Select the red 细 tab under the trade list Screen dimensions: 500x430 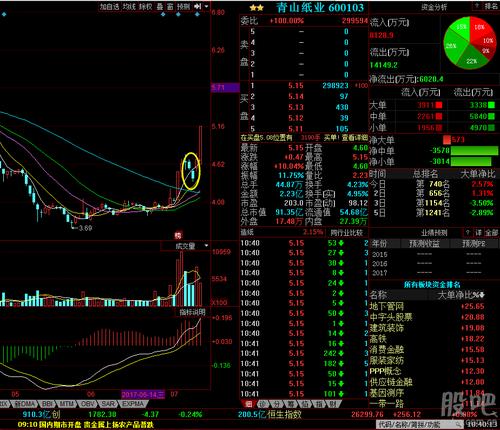coord(249,404)
